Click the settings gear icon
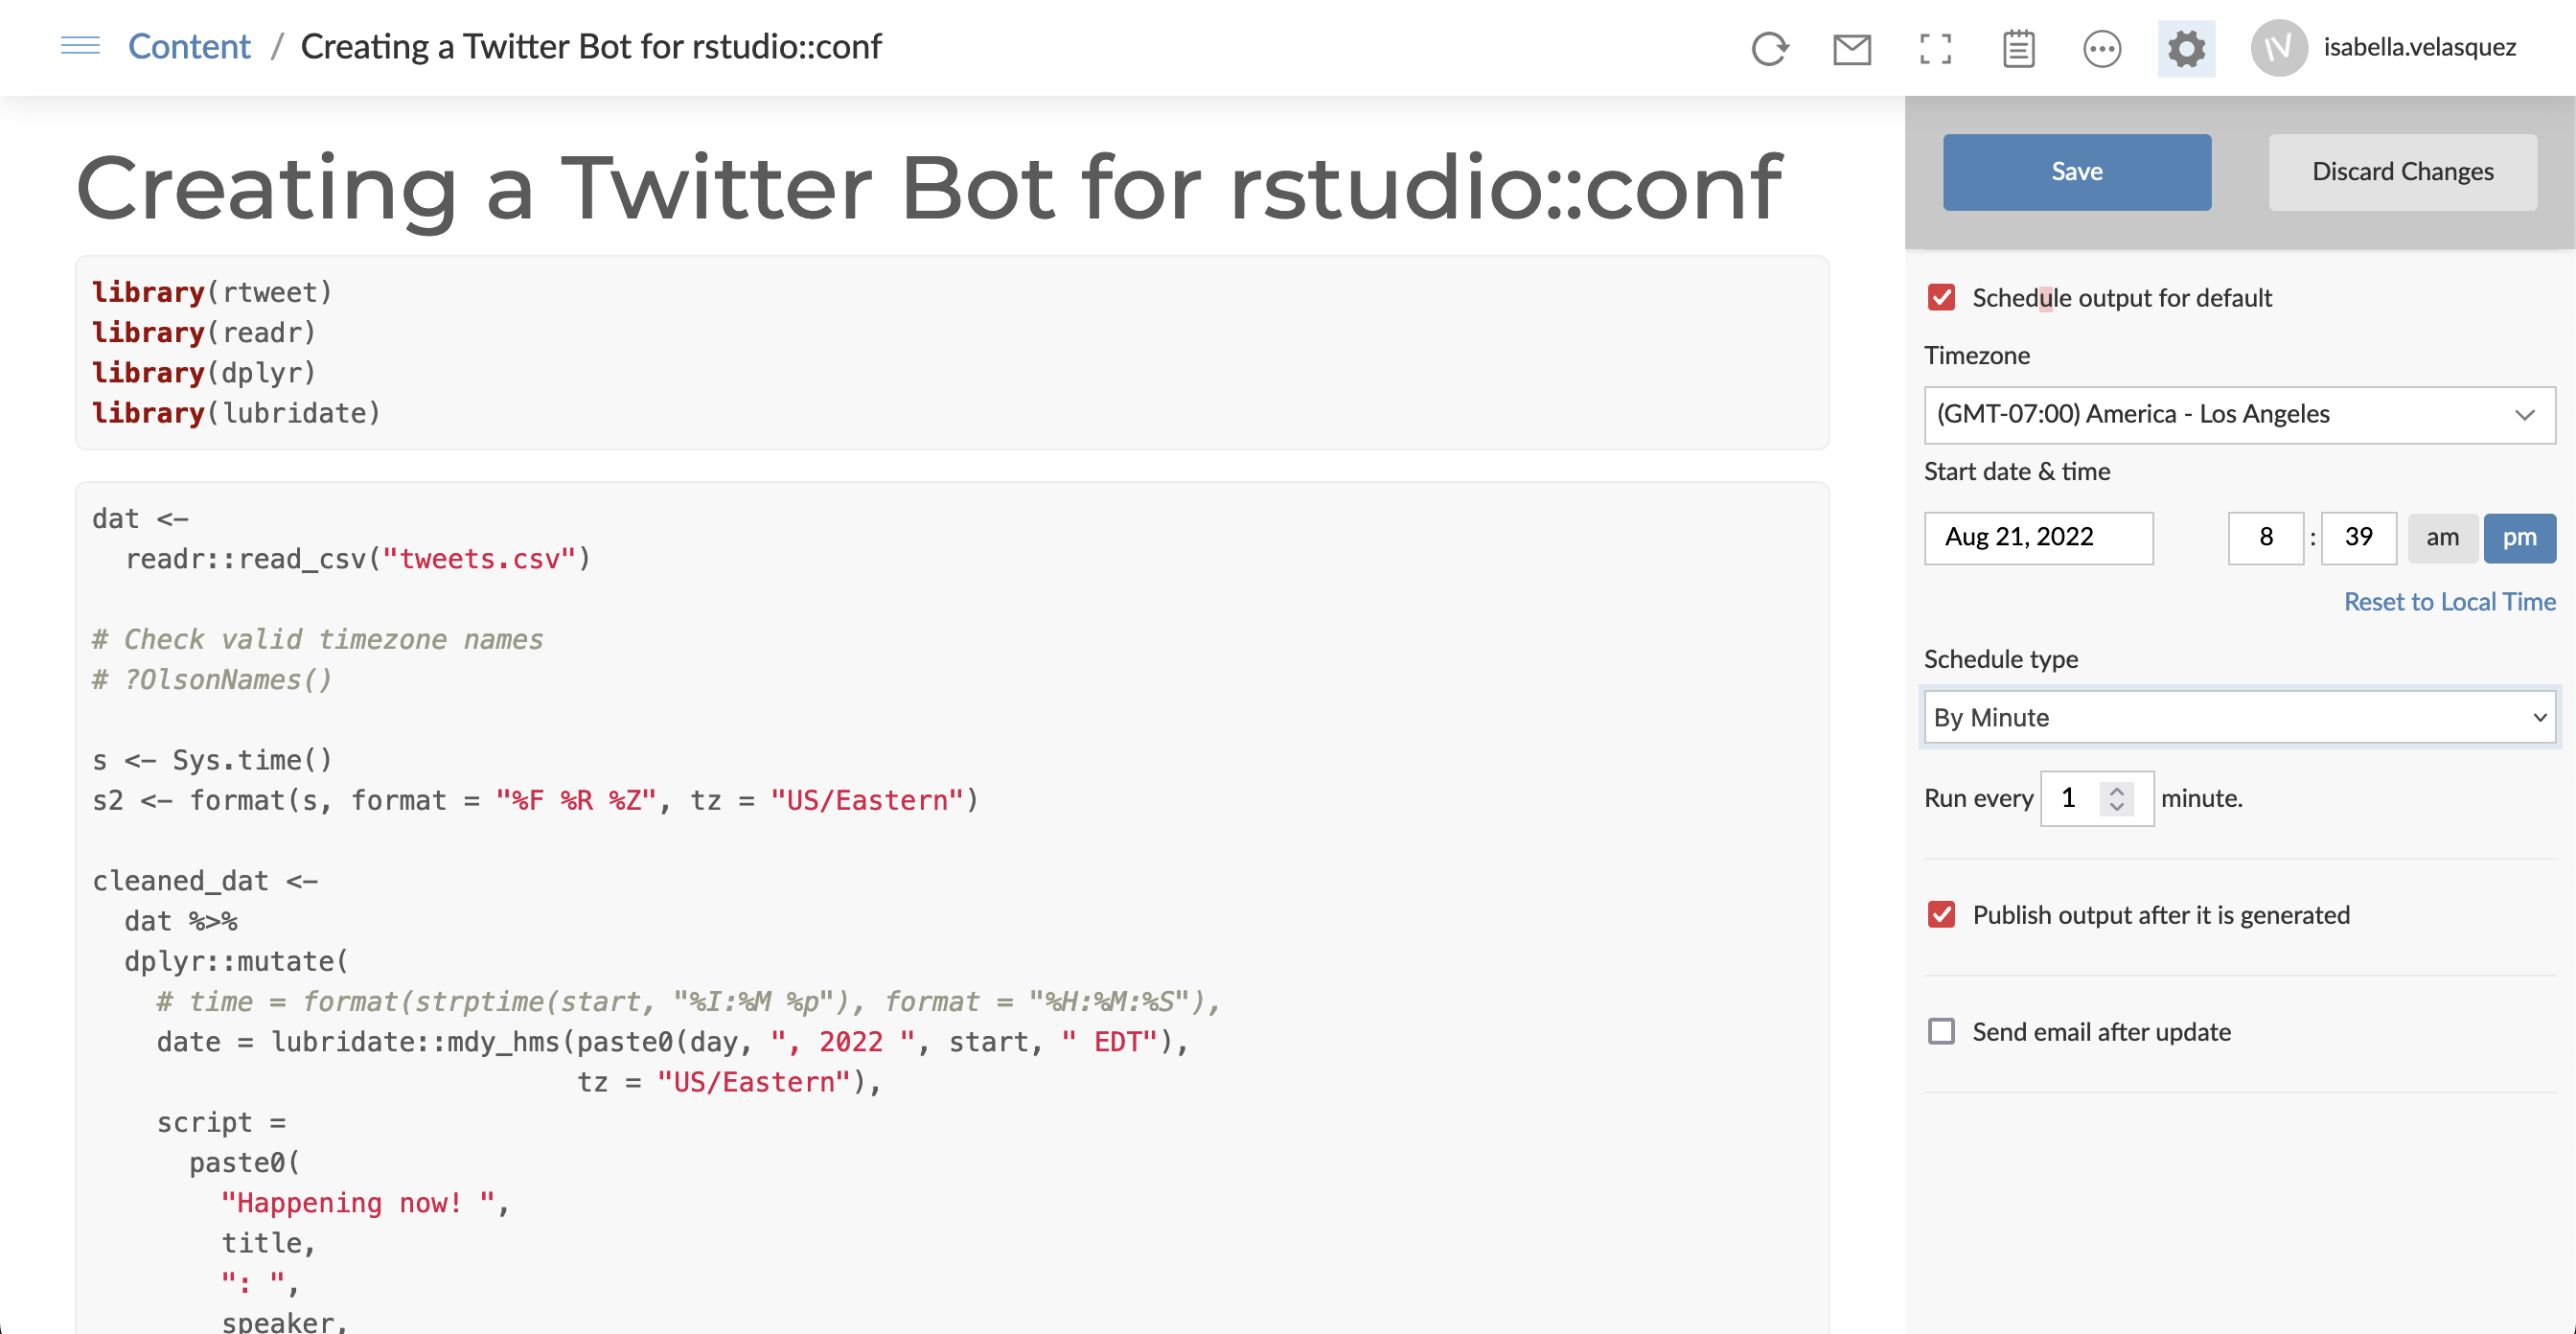Viewport: 2576px width, 1334px height. 2183,46
